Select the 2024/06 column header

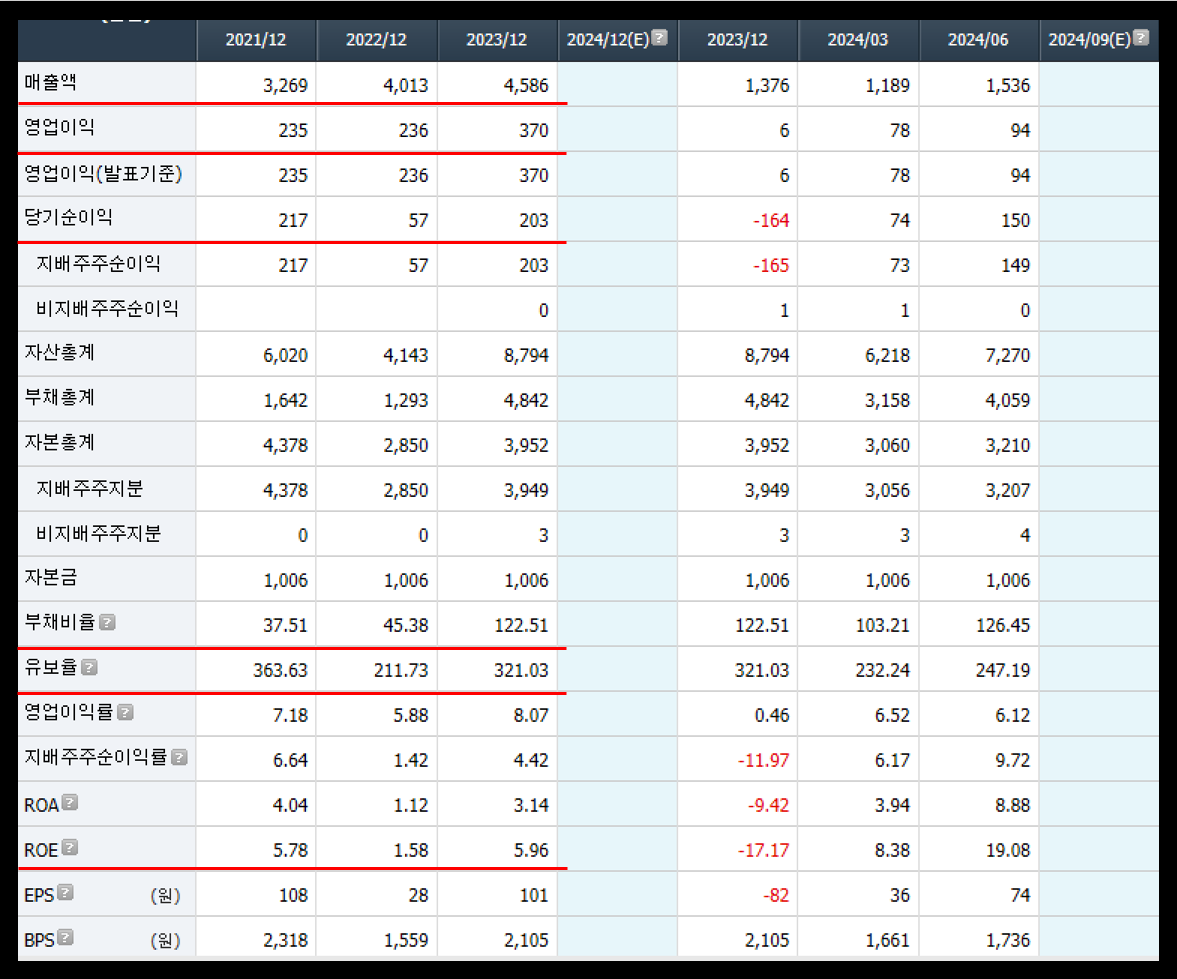coord(977,40)
